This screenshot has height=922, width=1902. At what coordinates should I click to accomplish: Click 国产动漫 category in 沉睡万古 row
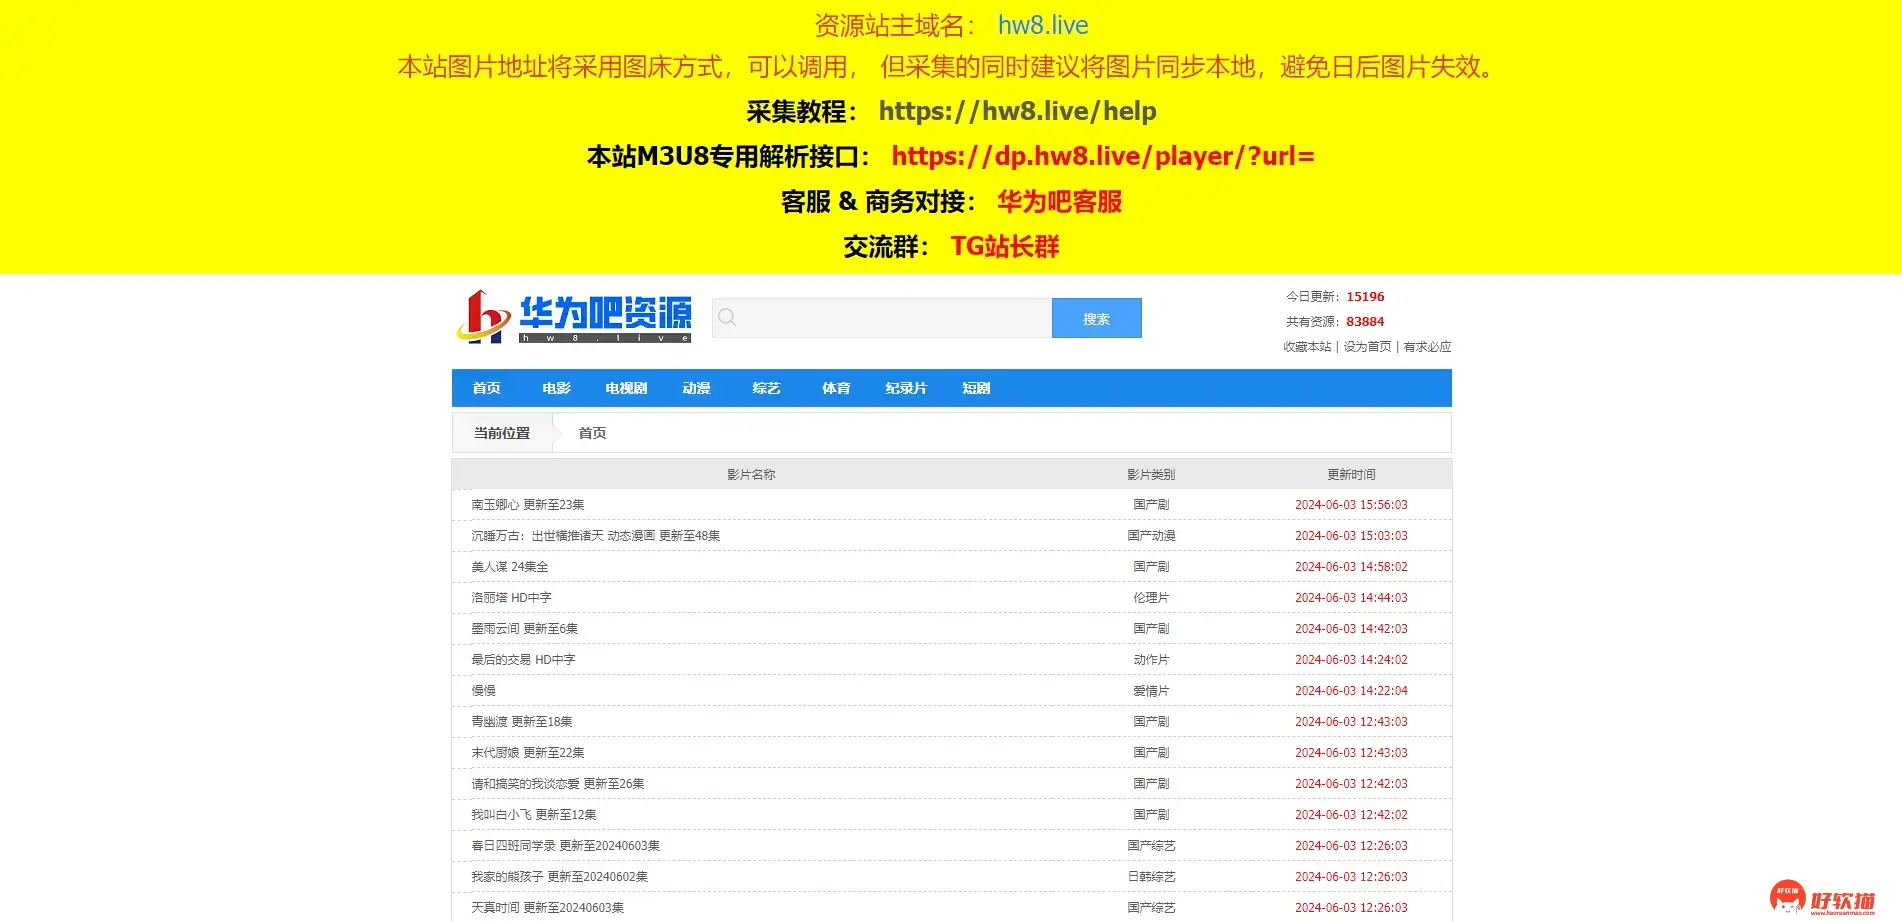point(1151,536)
